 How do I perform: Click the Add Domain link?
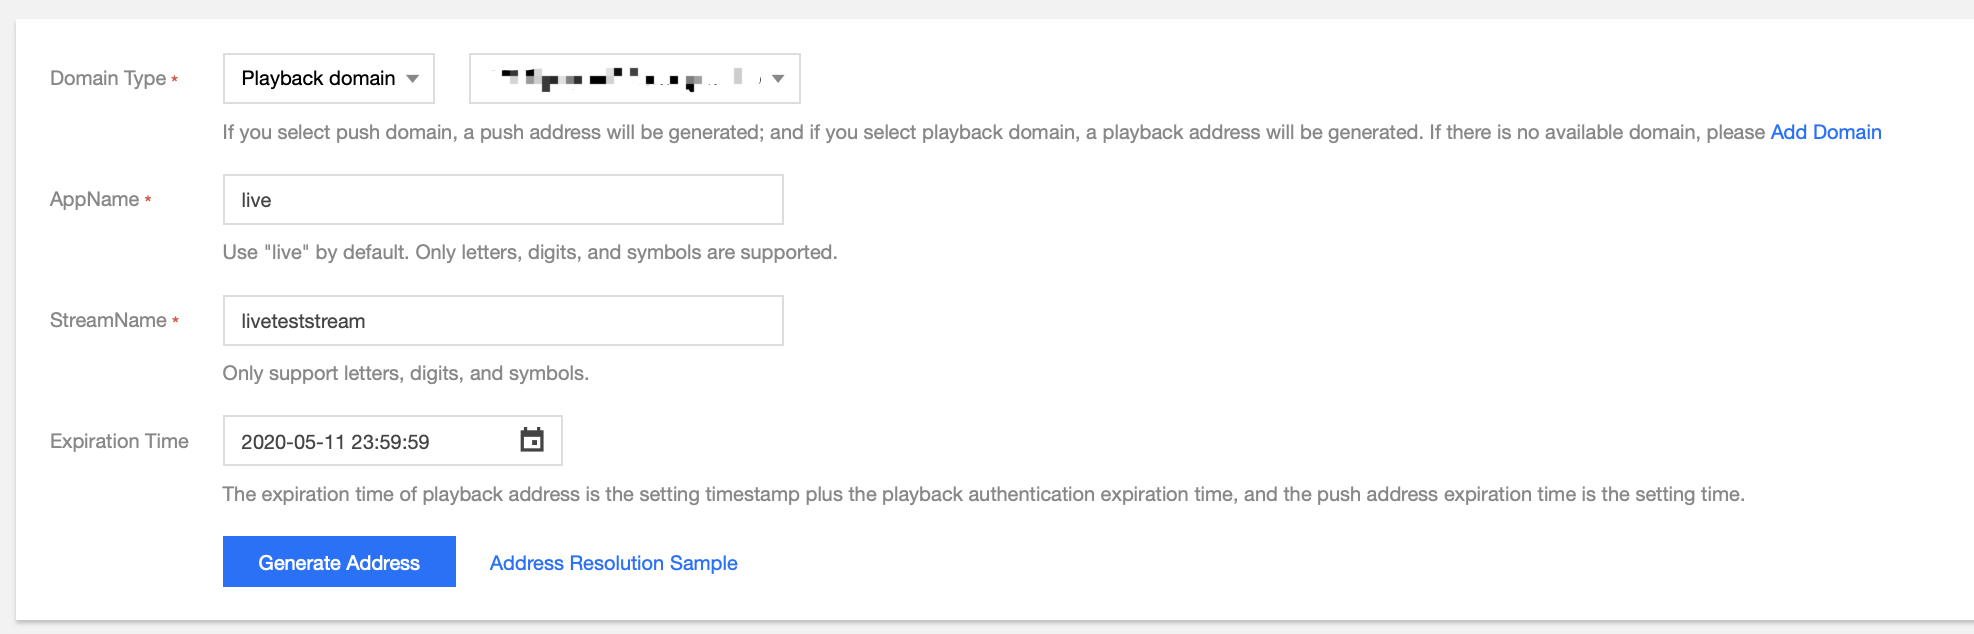tap(1825, 132)
